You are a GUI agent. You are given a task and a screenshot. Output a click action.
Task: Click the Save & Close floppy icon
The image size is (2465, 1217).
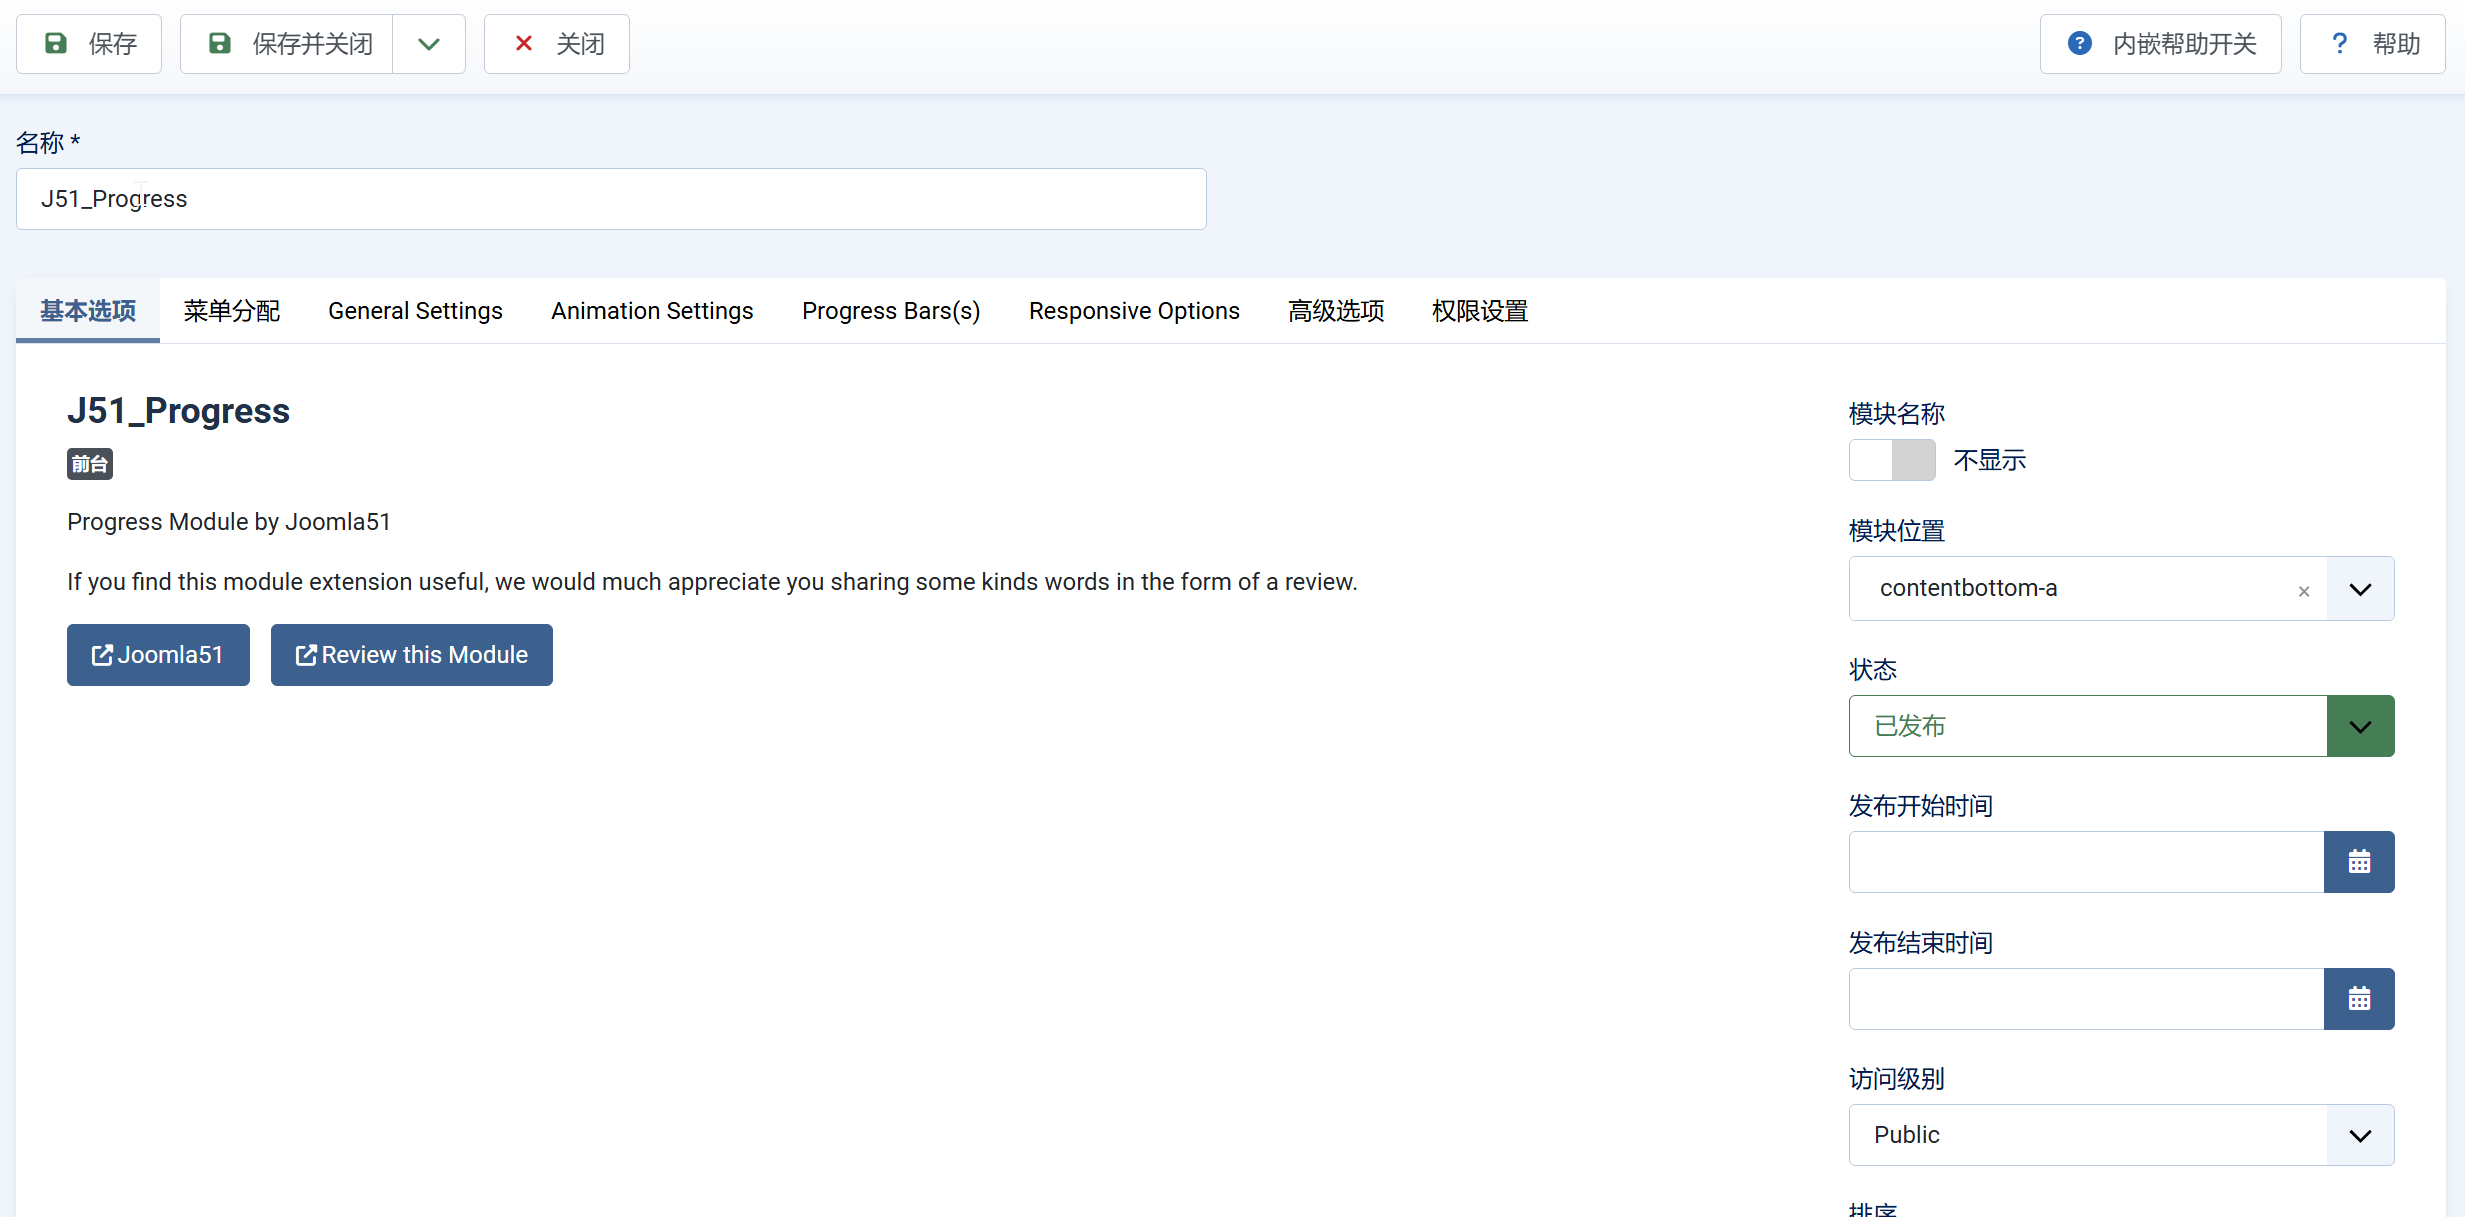click(x=220, y=44)
